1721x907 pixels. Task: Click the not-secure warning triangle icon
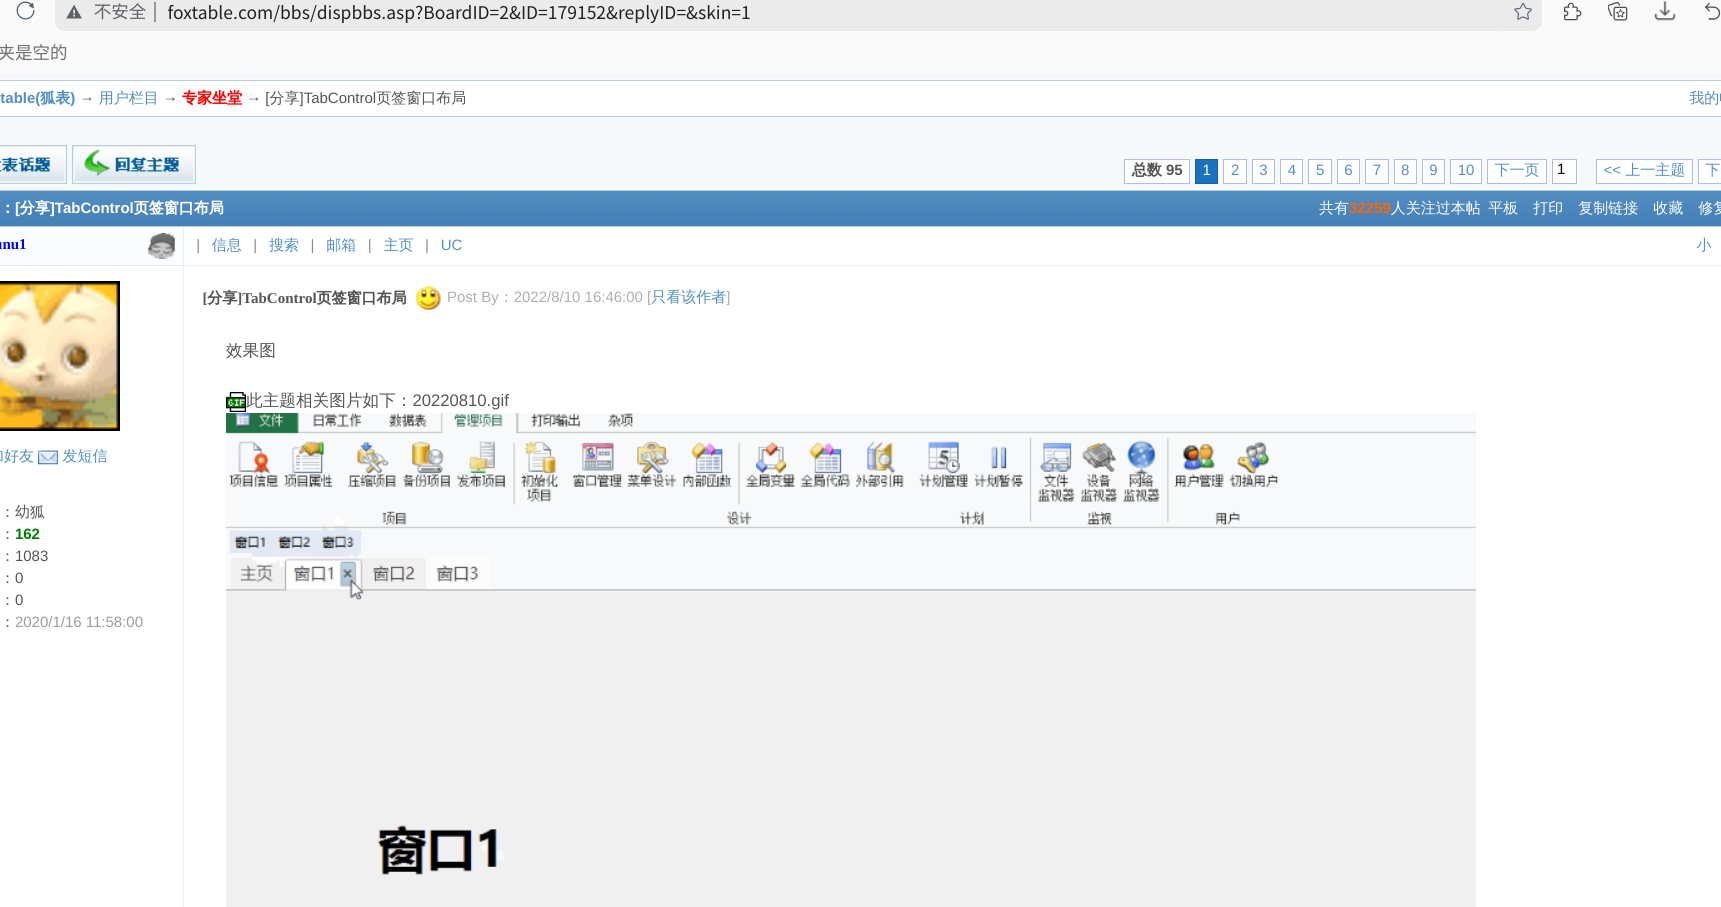(x=74, y=13)
